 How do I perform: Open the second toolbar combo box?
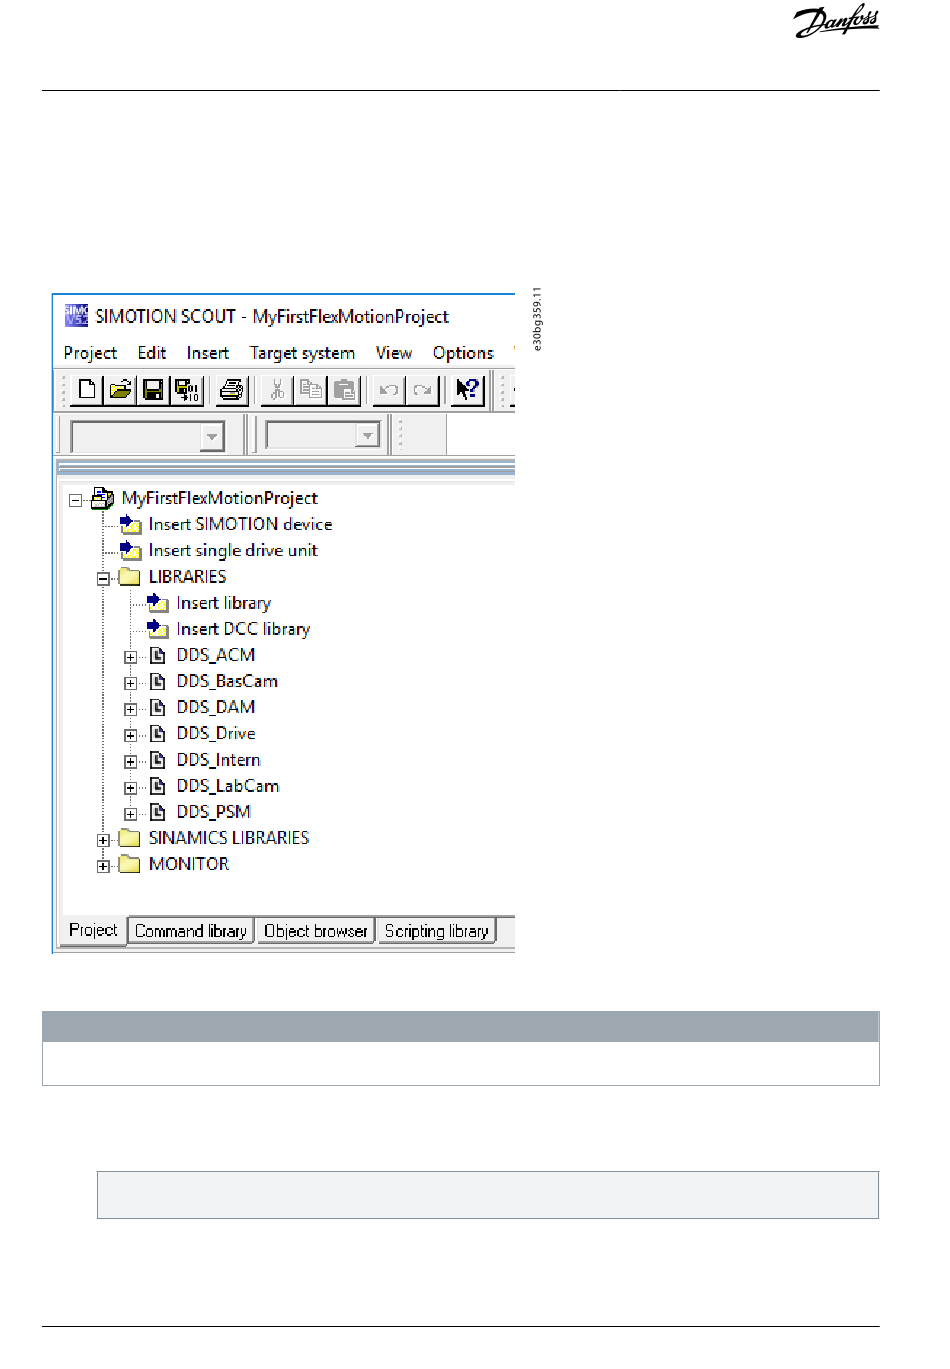[323, 435]
